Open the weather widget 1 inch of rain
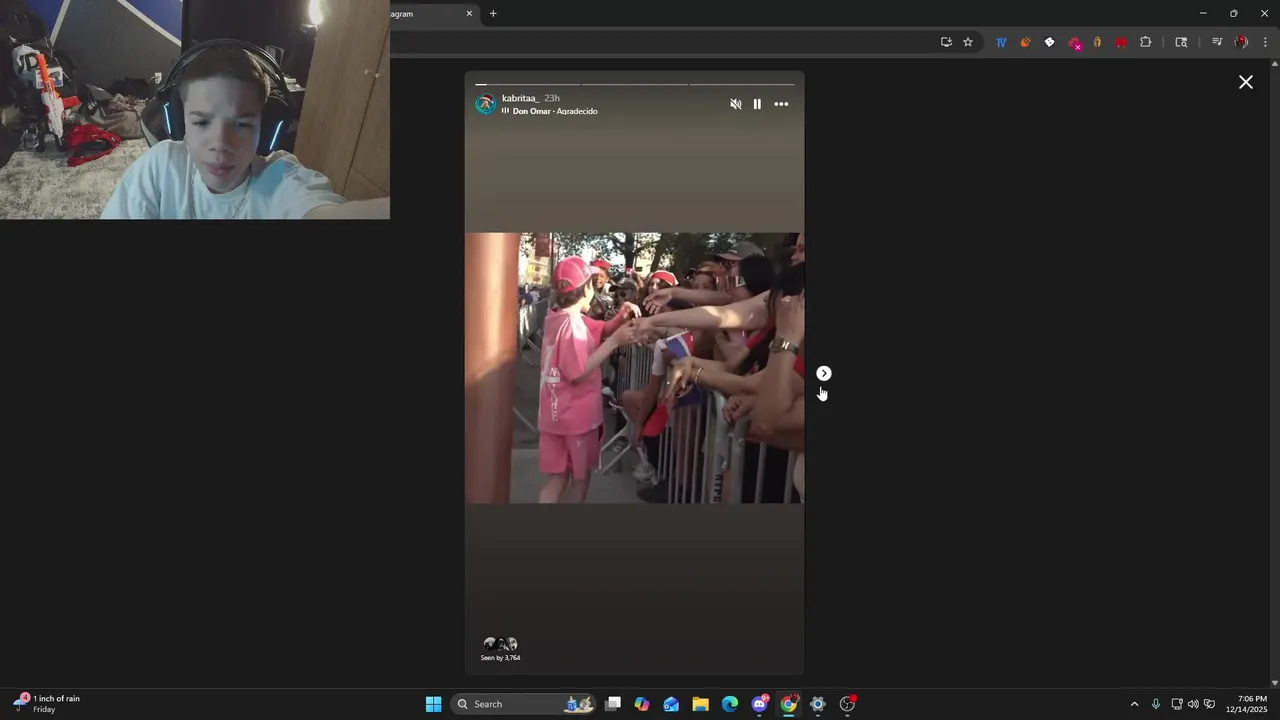The image size is (1280, 720). click(x=46, y=703)
